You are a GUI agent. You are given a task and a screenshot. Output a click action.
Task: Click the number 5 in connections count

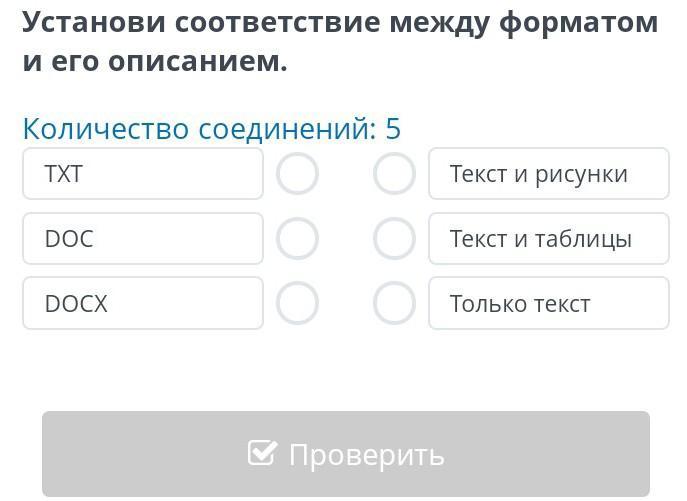pos(392,129)
